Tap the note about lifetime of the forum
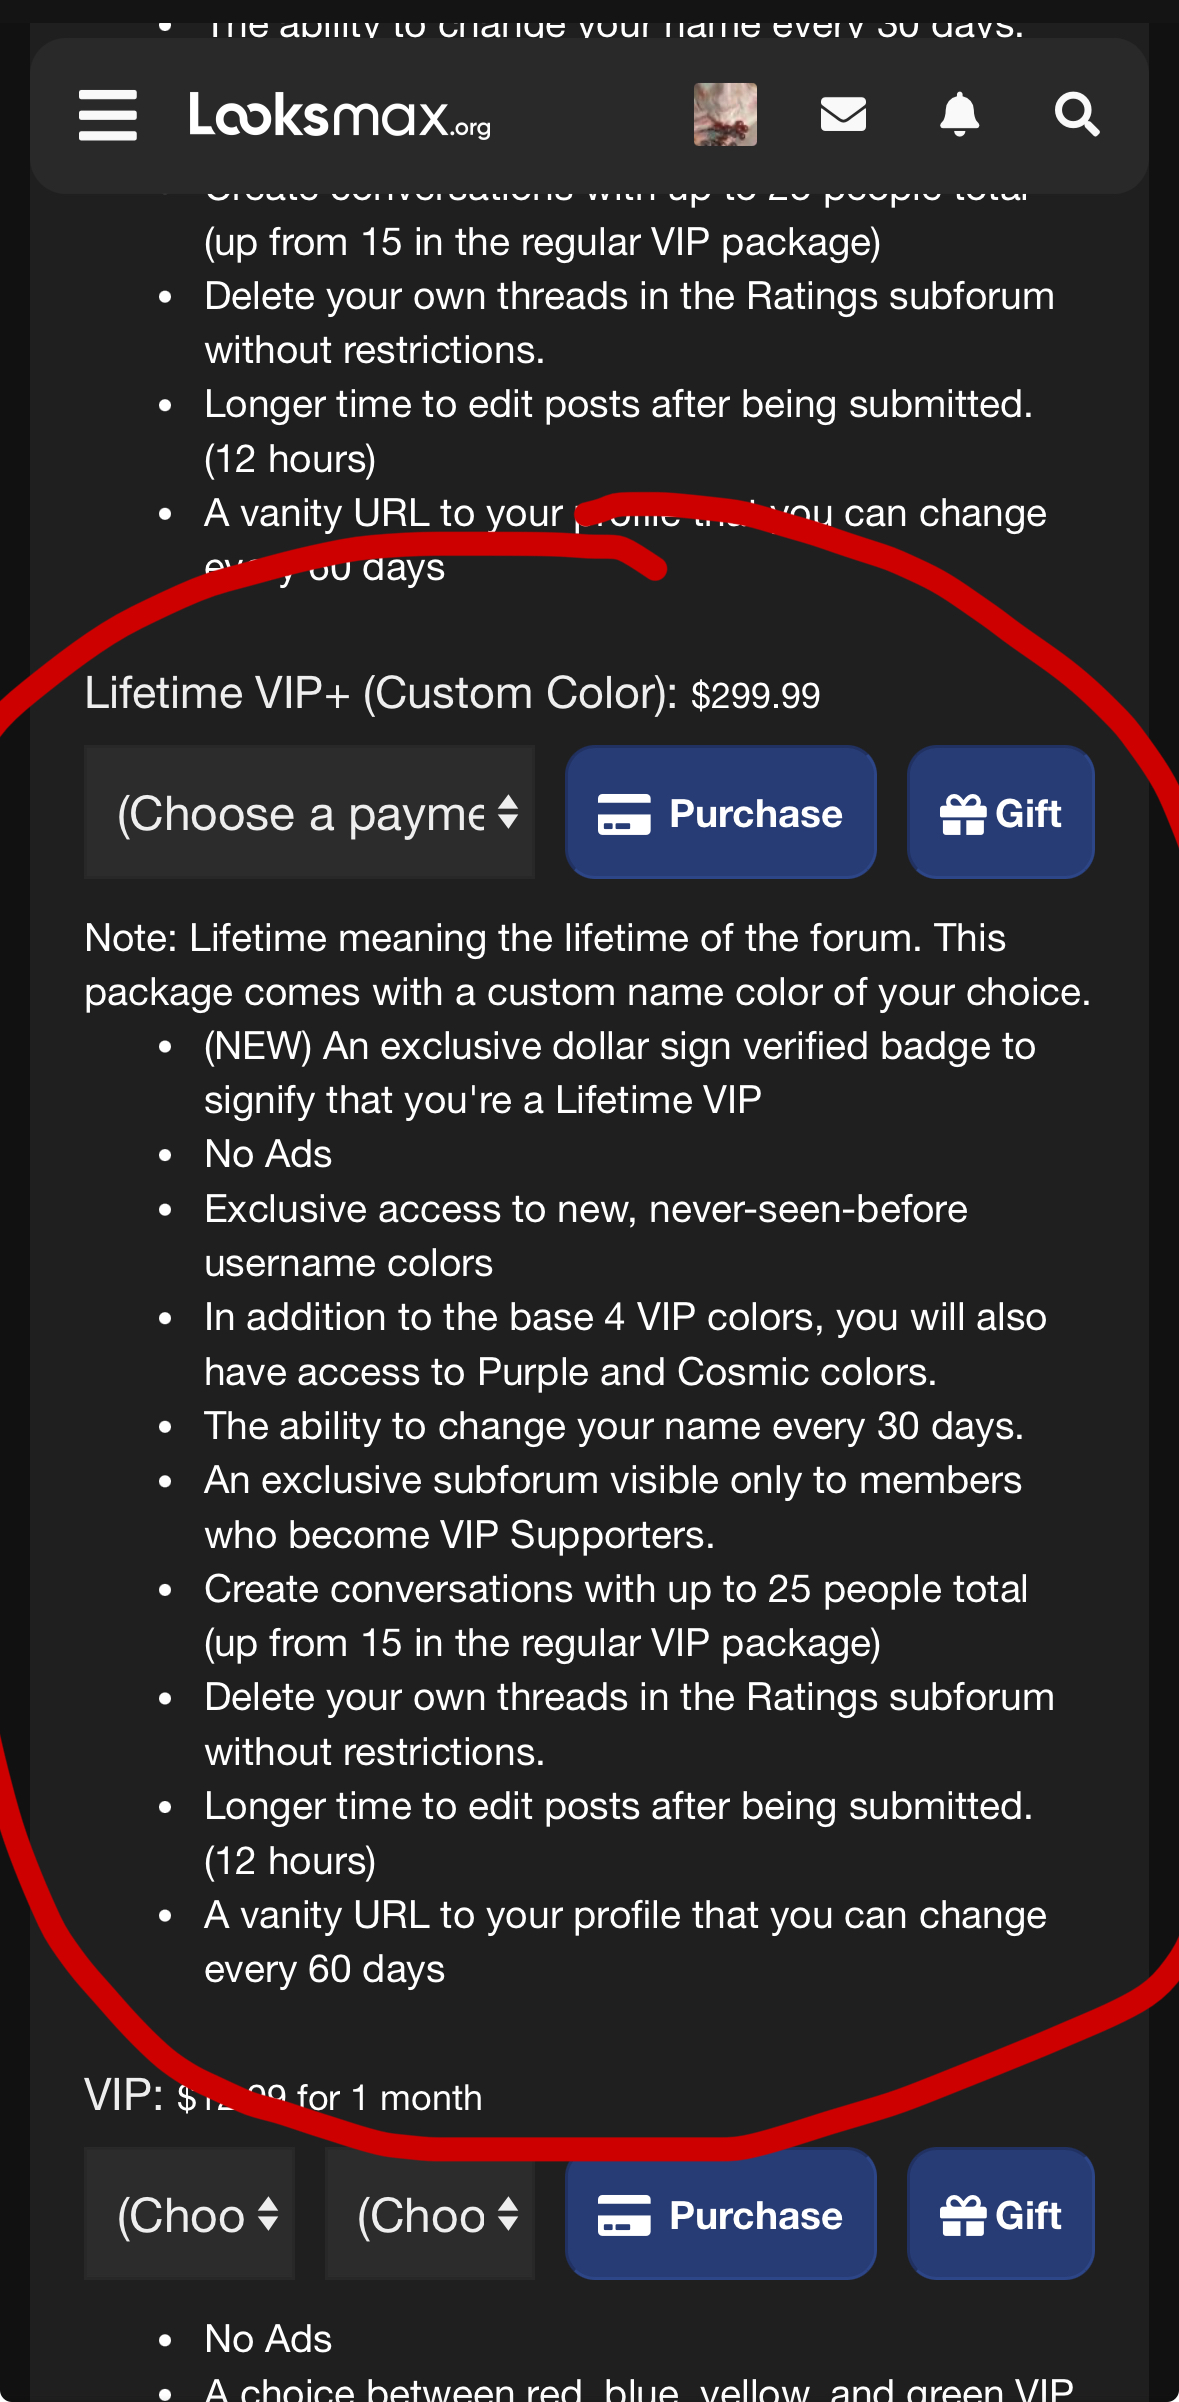The width and height of the screenshot is (1179, 2402). point(587,965)
